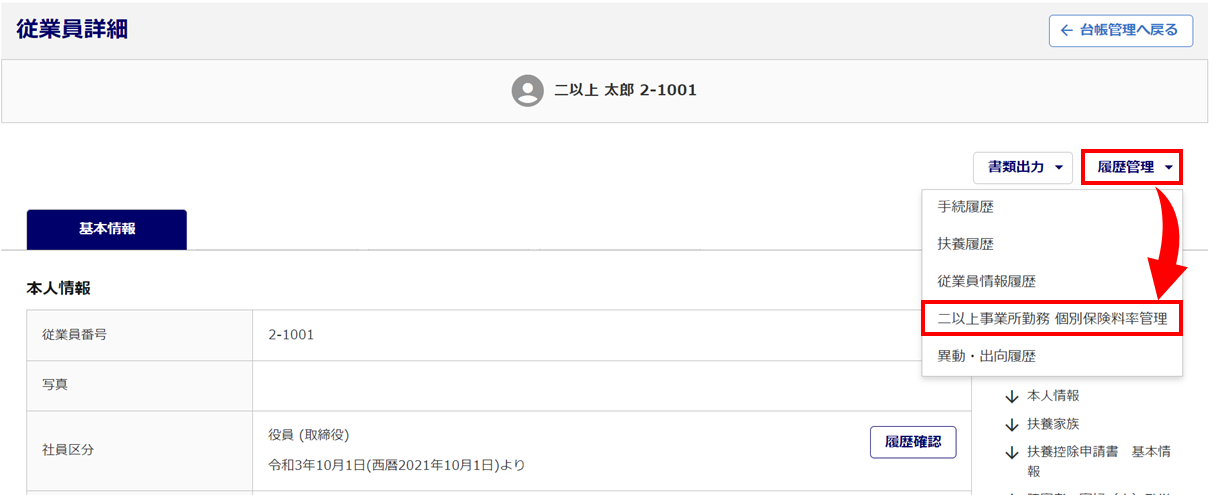Select 手続履歴 from the menu

click(x=965, y=208)
